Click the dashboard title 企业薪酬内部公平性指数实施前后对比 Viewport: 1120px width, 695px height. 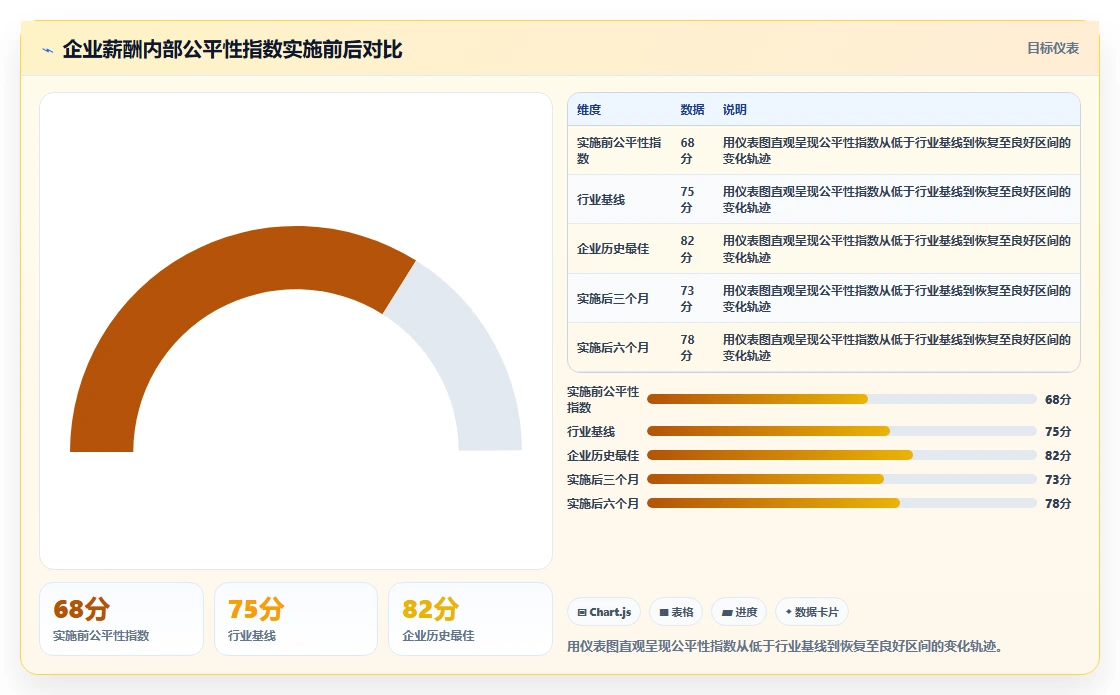pyautogui.click(x=232, y=49)
